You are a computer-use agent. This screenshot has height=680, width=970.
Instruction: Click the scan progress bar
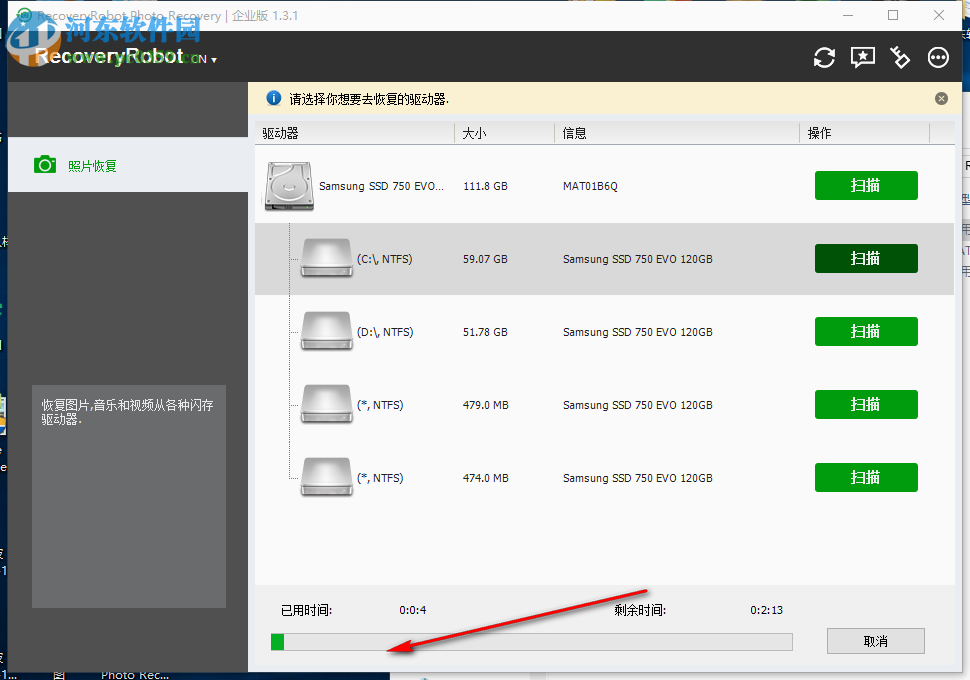coord(531,641)
